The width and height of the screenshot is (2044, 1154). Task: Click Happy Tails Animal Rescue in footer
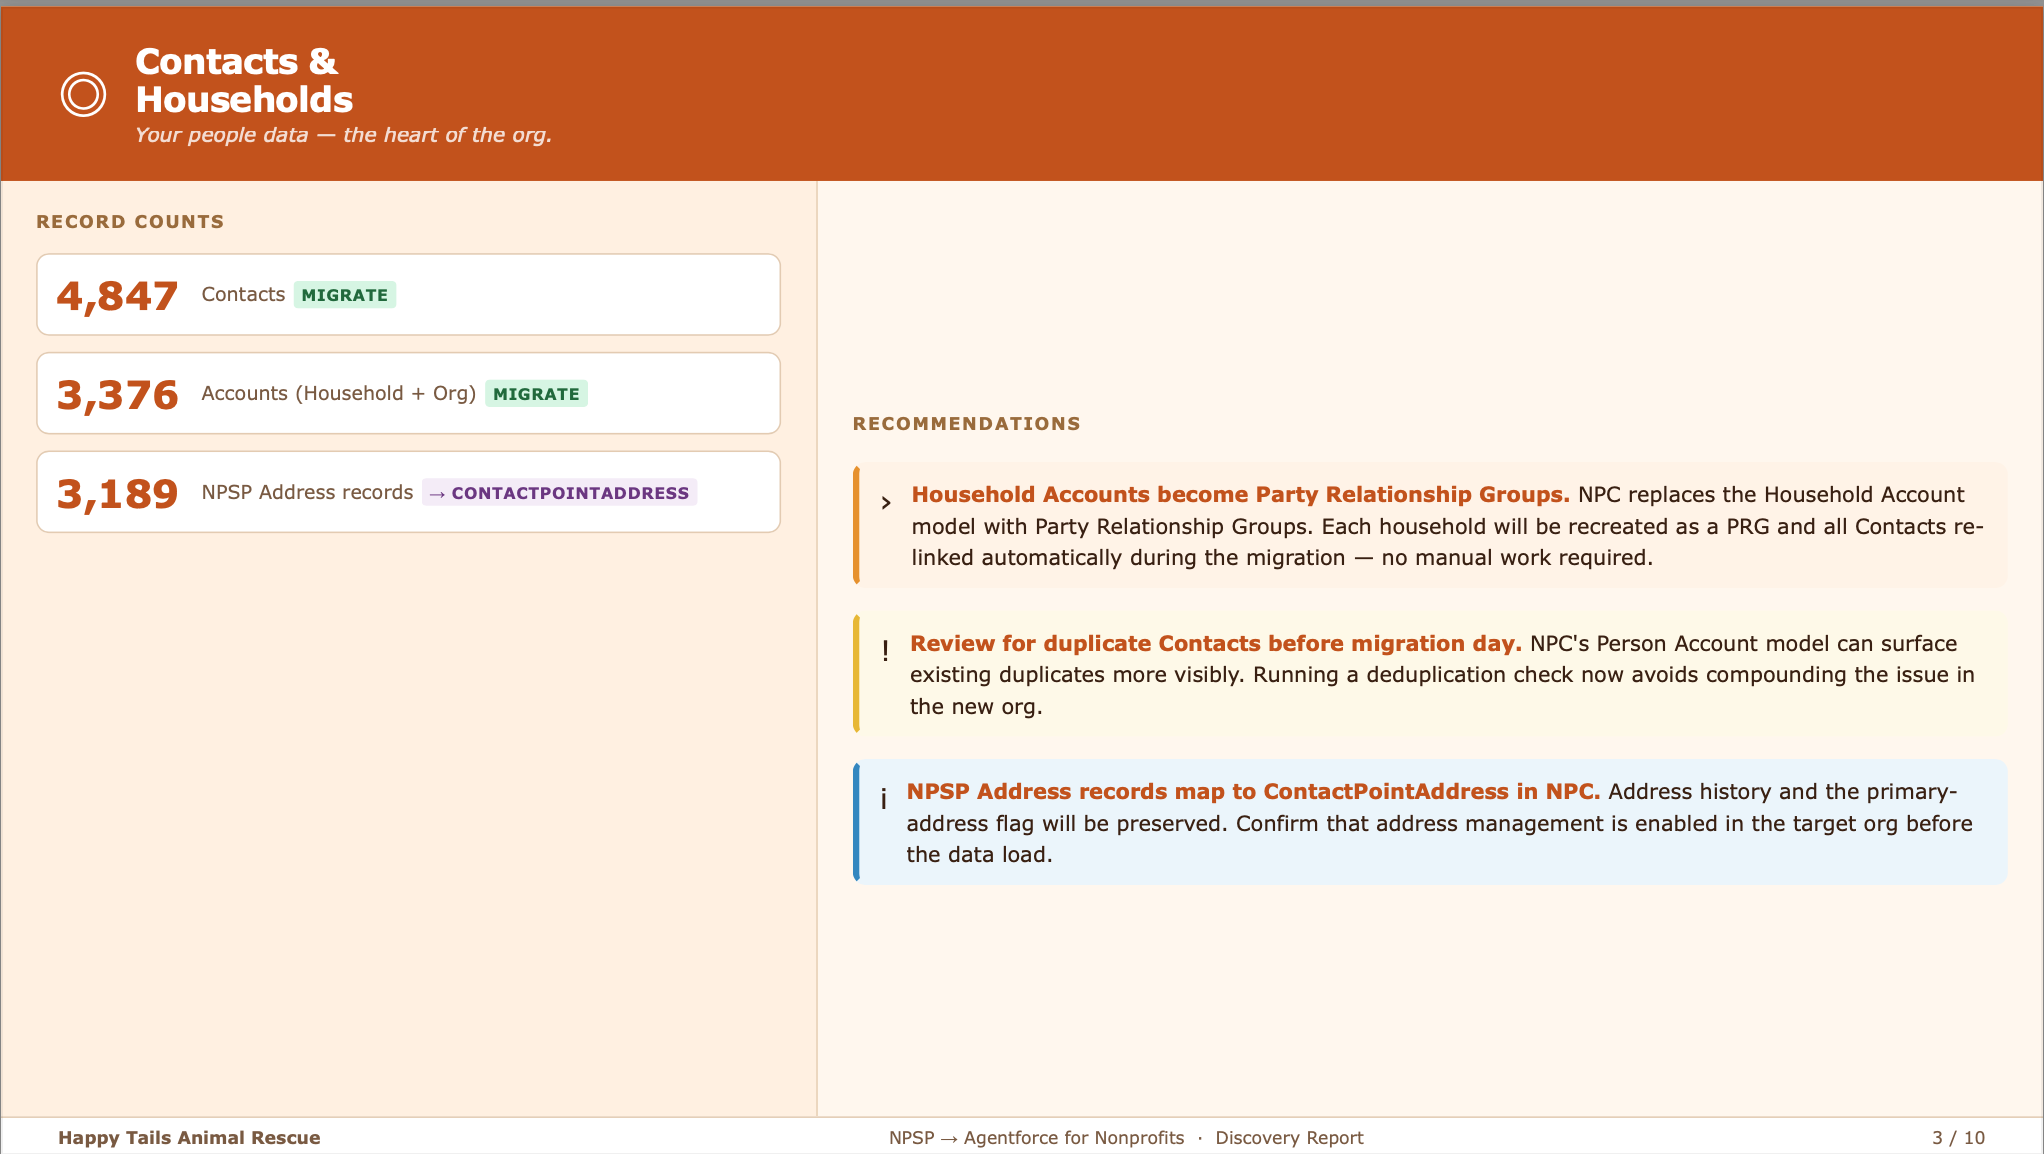pyautogui.click(x=189, y=1138)
